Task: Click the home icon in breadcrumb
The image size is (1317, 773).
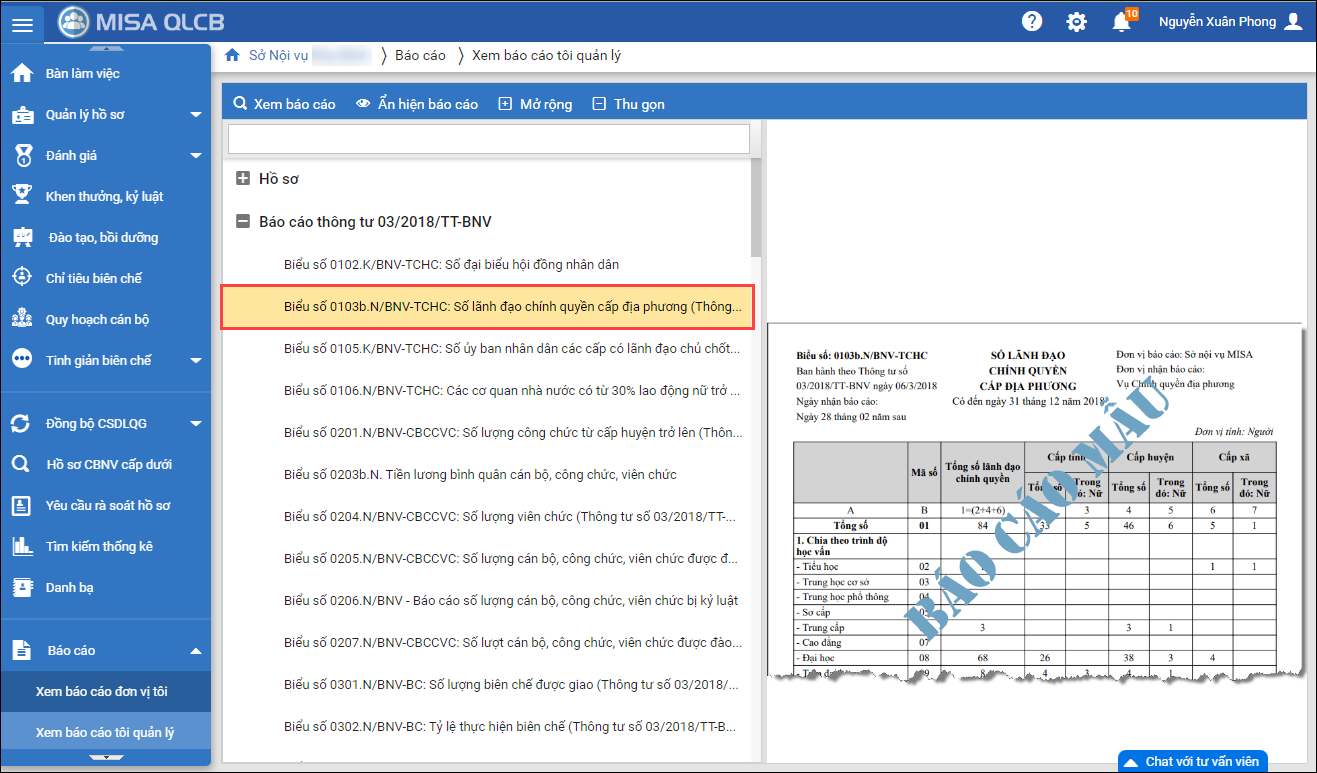Action: (232, 55)
